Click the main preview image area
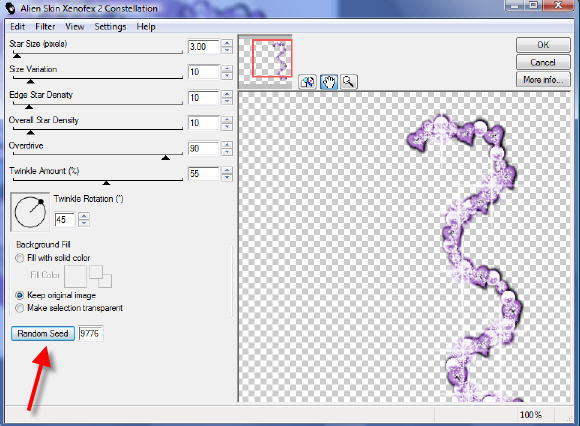This screenshot has height=426, width=580. pos(405,247)
